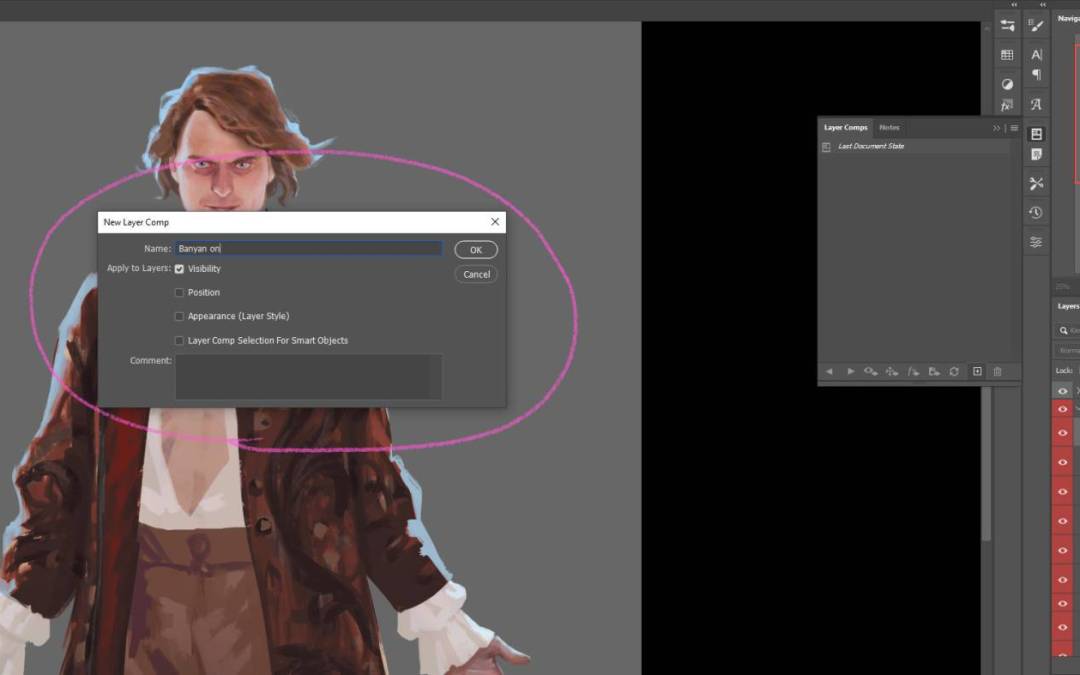Click the Create New Layer Comp icon
This screenshot has width=1080, height=675.
click(x=977, y=371)
